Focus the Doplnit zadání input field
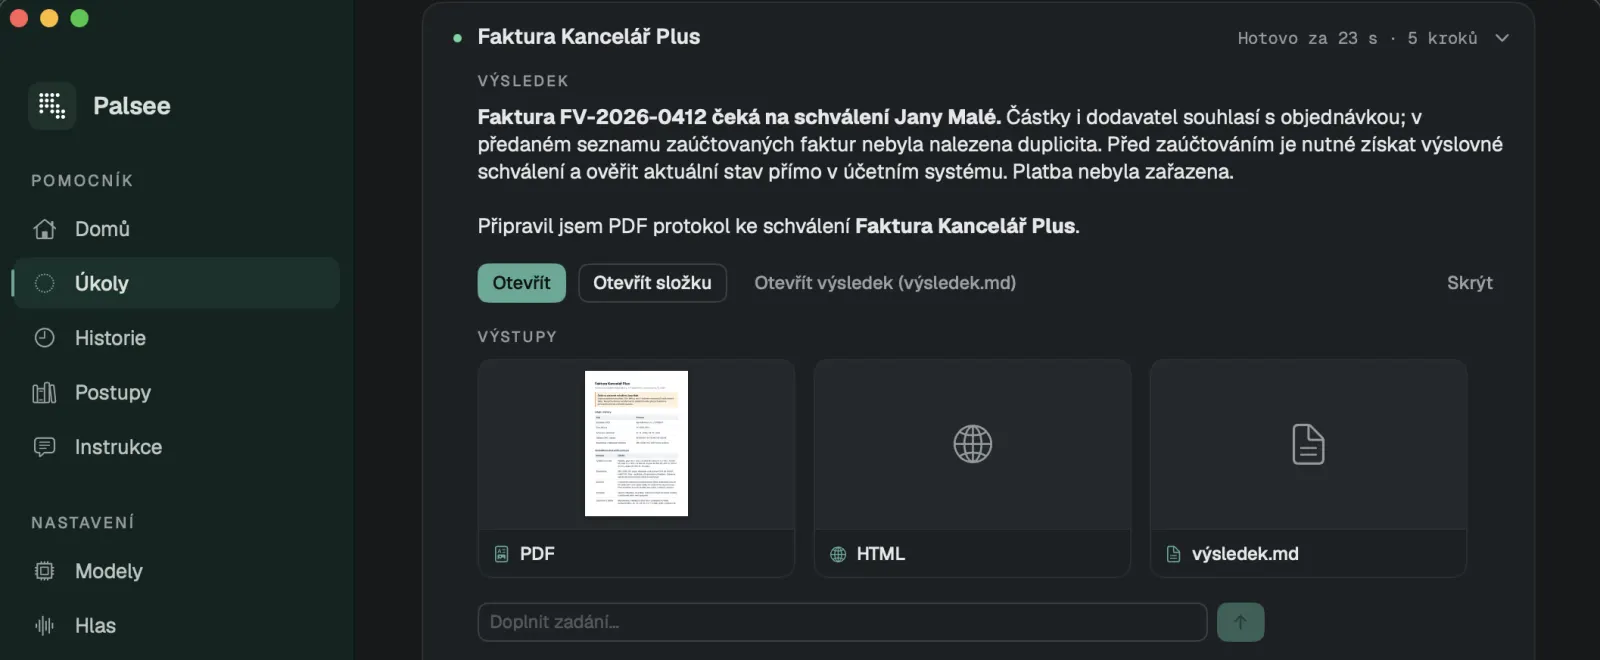The image size is (1600, 660). [842, 622]
